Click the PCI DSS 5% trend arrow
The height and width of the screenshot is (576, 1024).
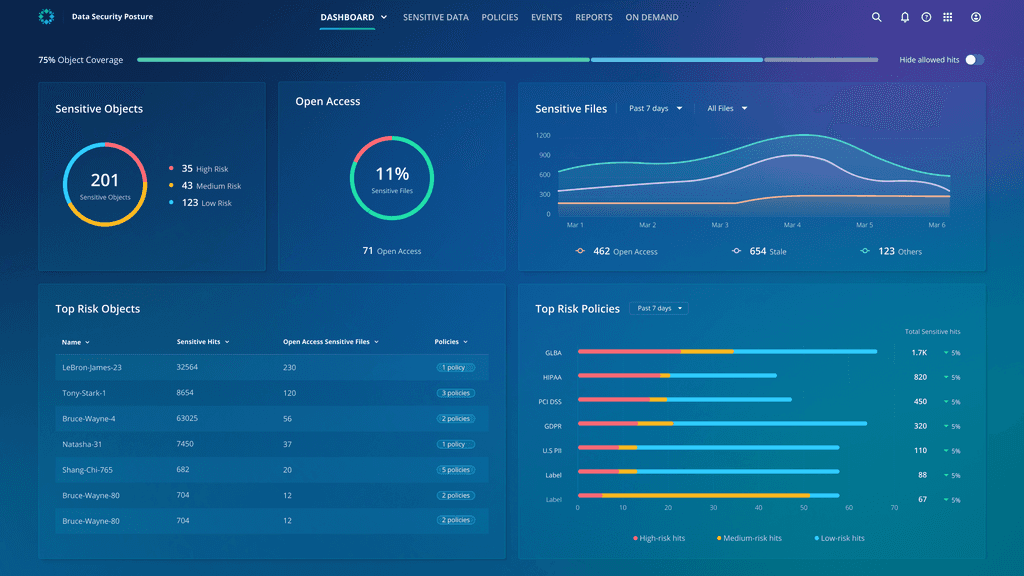click(946, 402)
